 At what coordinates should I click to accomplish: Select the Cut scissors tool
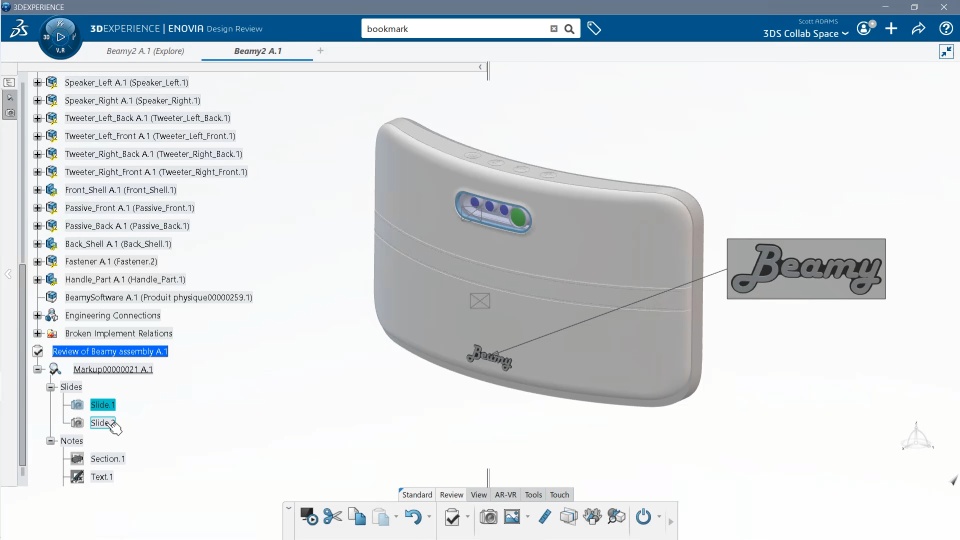(332, 517)
